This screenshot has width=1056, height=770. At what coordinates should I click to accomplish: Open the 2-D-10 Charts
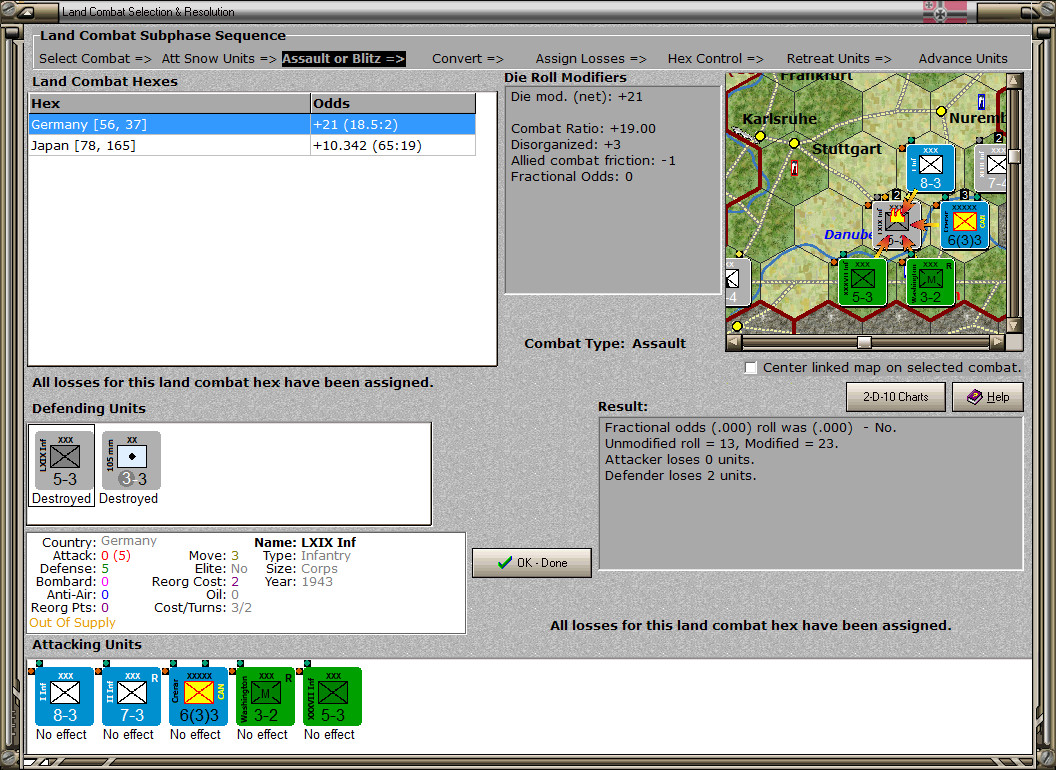[x=896, y=397]
